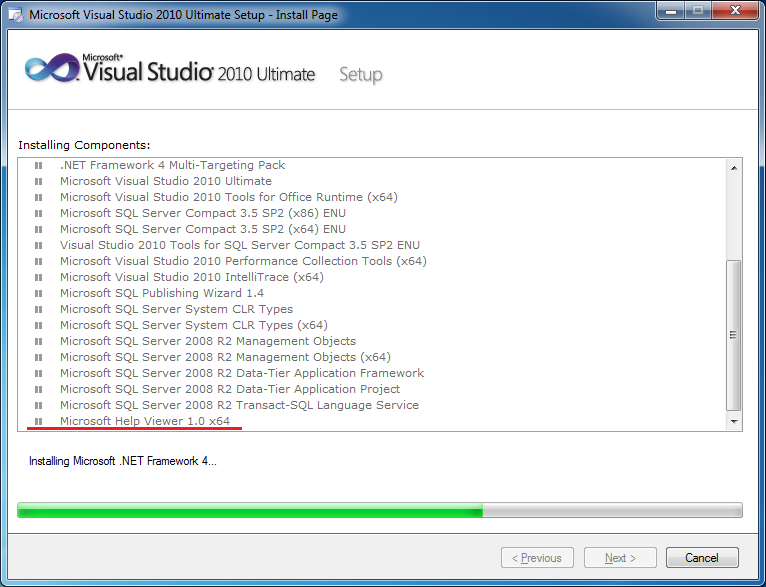Select 'Microsoft SQL Publishing Wizard 1.4' text

tap(162, 293)
